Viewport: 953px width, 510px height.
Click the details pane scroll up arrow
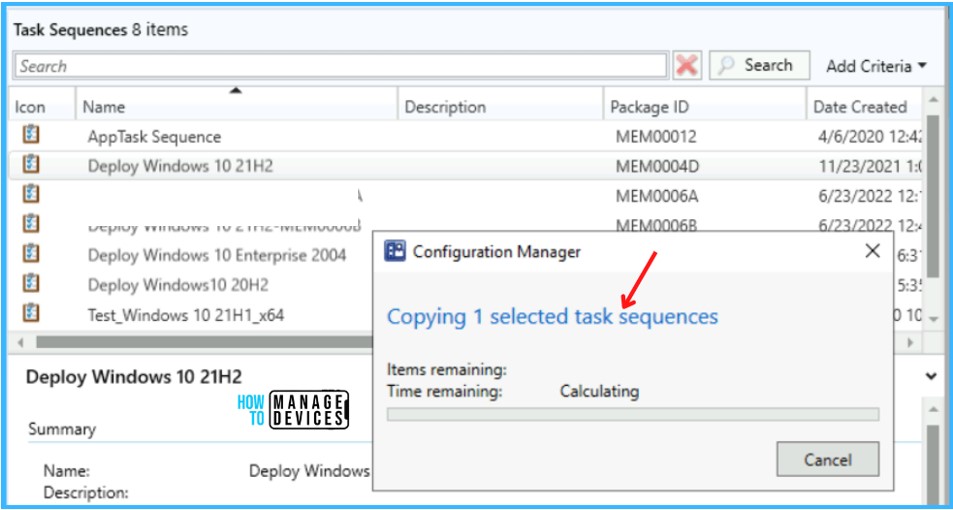(x=932, y=409)
